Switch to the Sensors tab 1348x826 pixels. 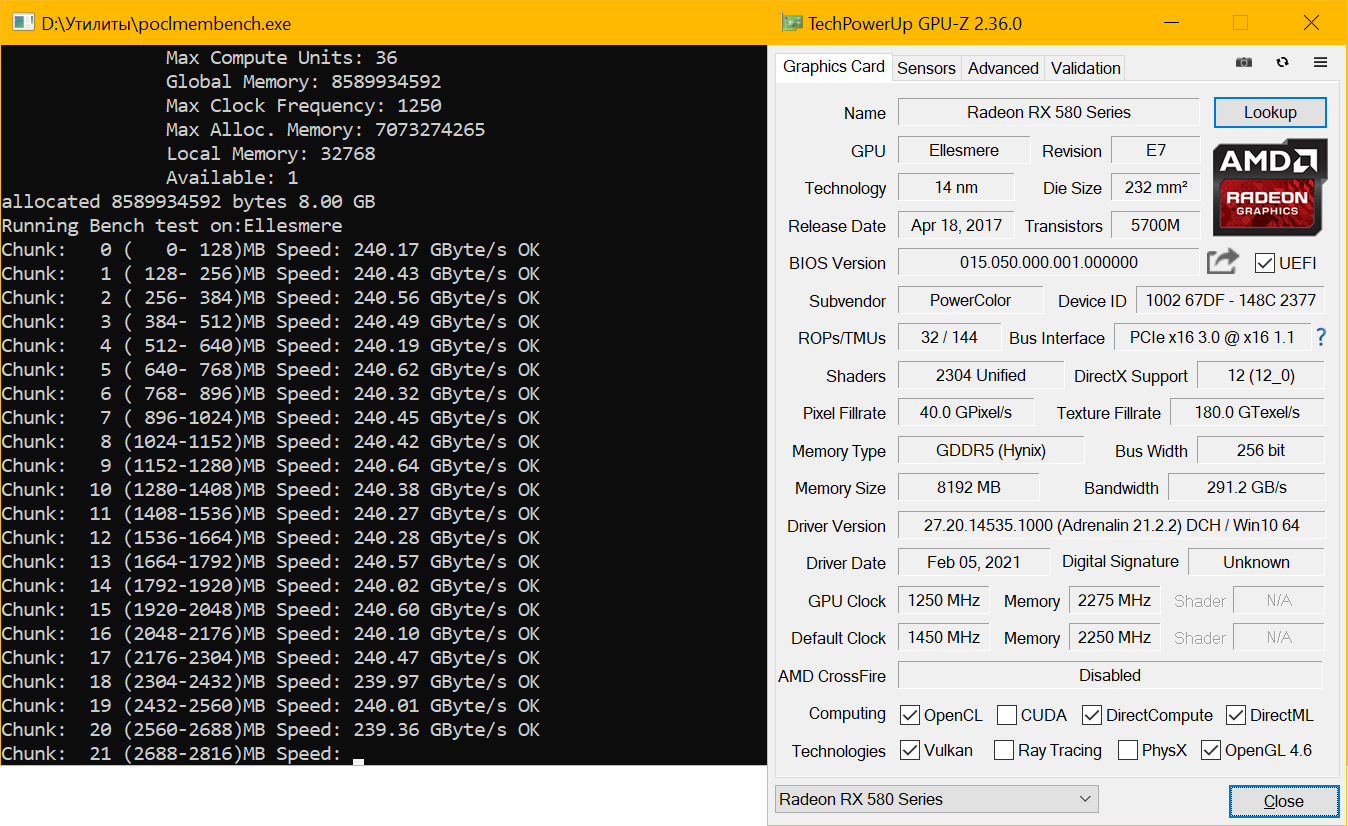[926, 68]
